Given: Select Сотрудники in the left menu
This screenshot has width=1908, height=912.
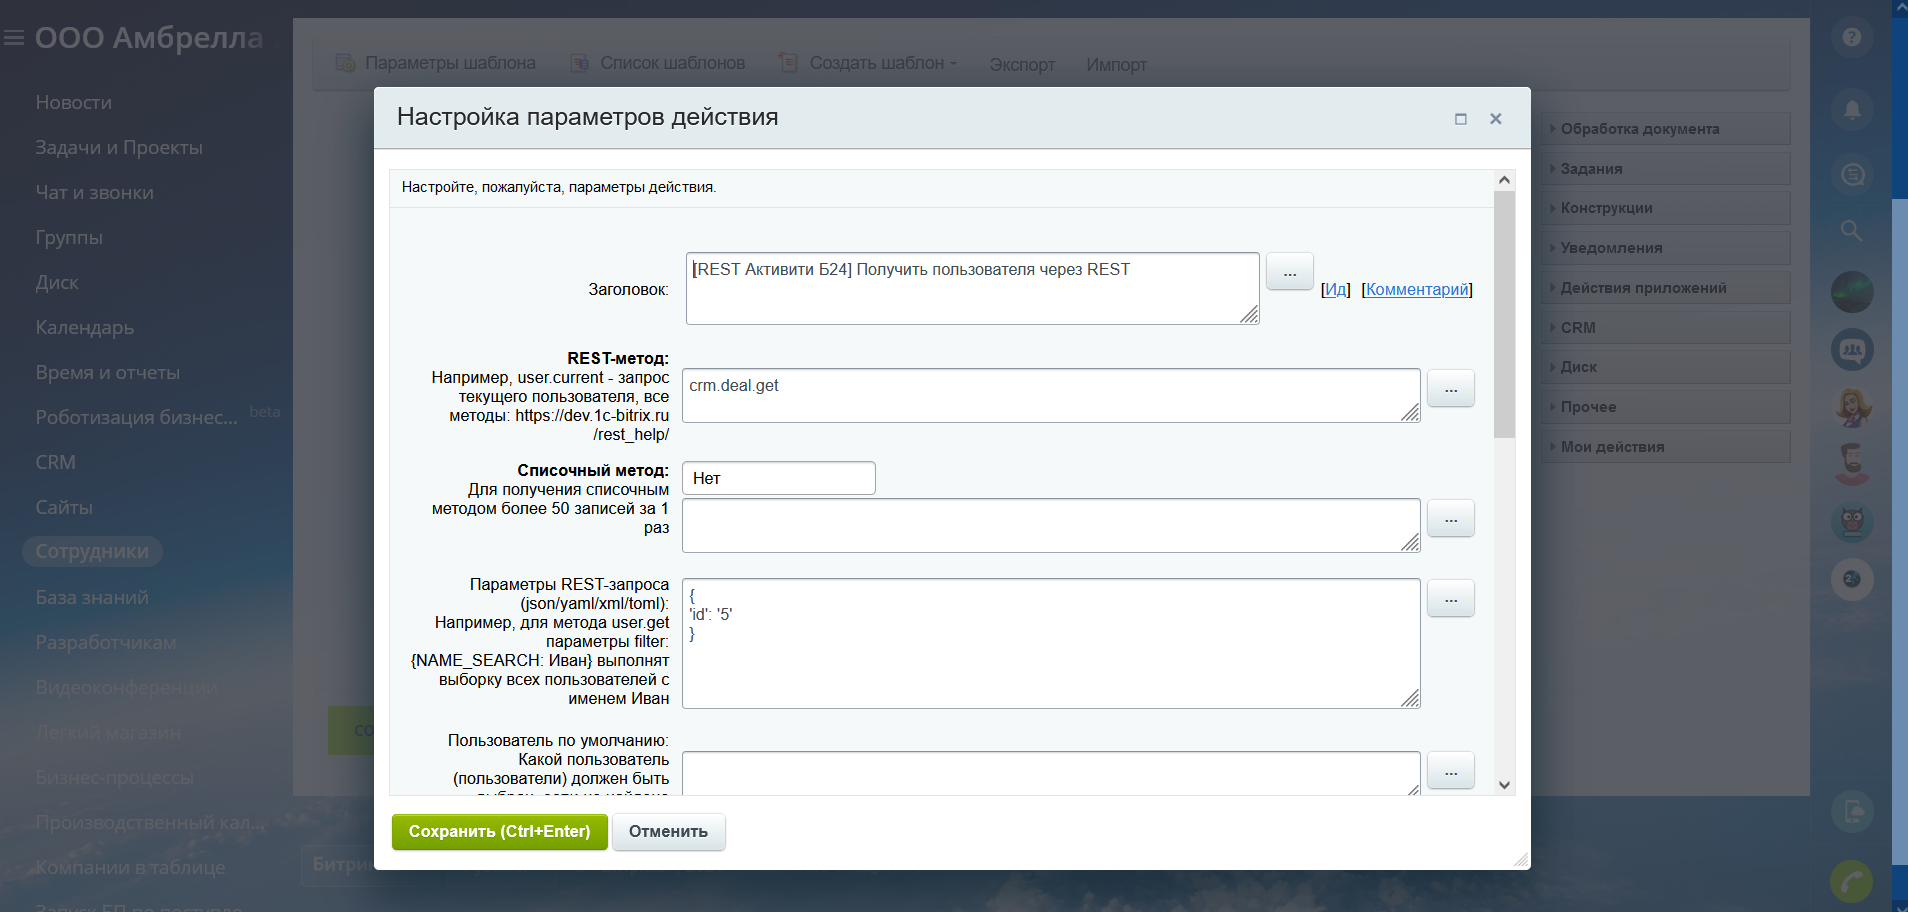Looking at the screenshot, I should (x=92, y=551).
